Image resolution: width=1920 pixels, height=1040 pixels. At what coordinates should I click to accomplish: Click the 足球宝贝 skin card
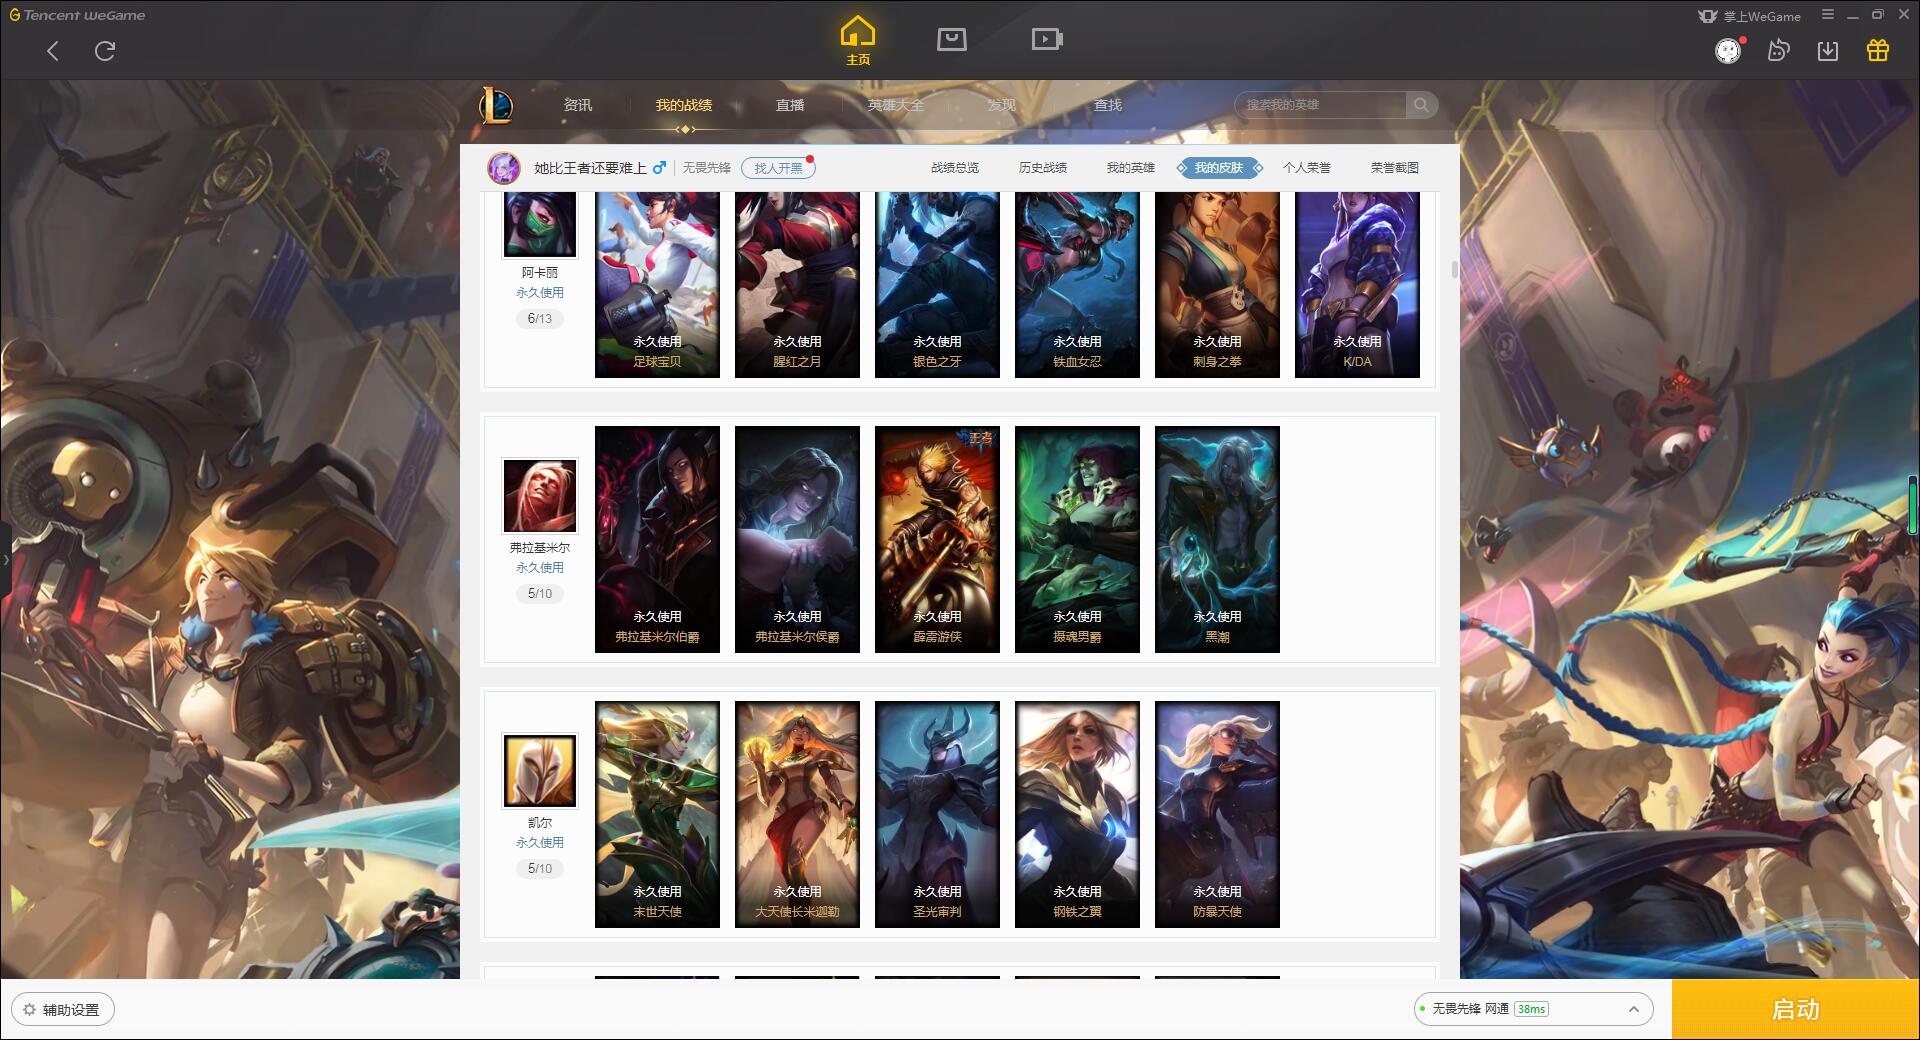point(657,285)
